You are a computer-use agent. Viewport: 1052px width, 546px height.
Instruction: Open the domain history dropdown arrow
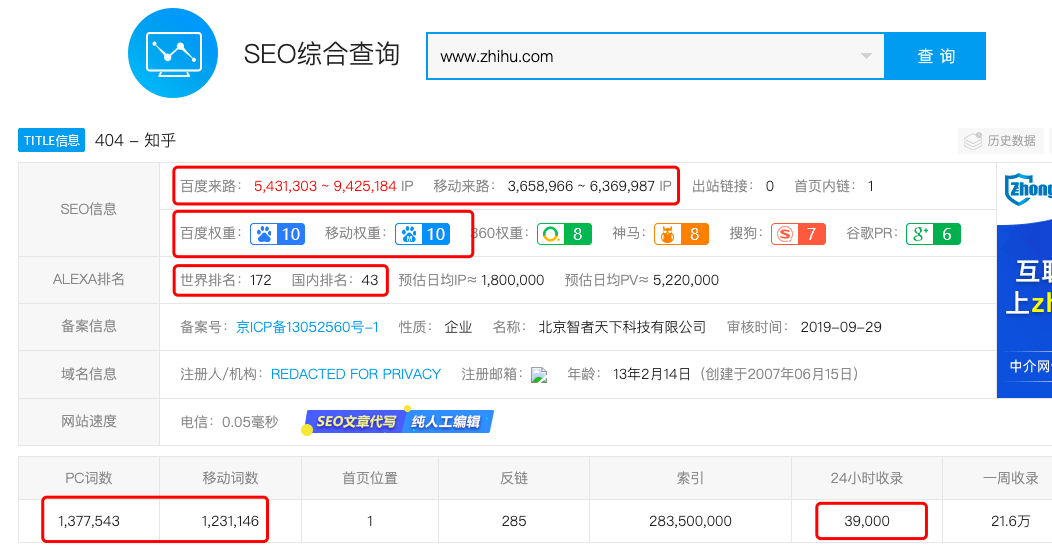(x=866, y=56)
